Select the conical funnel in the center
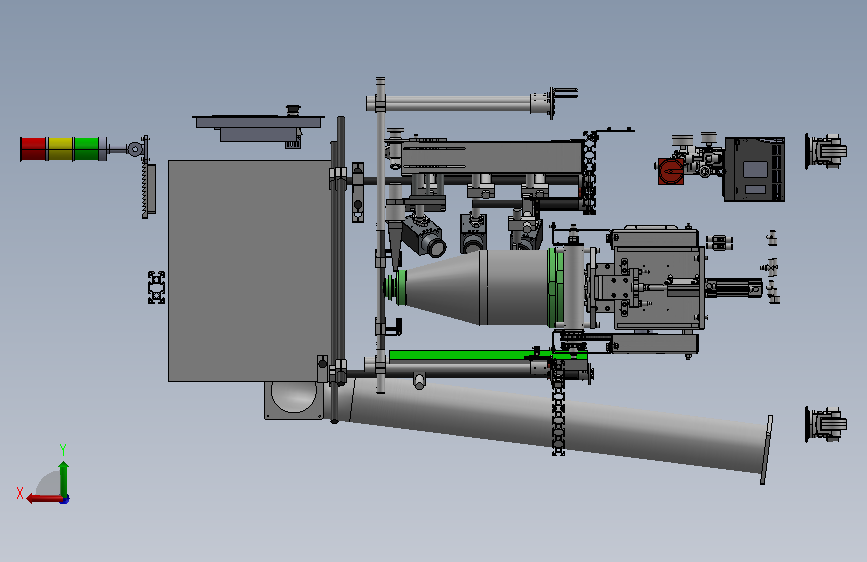The image size is (867, 562). pos(478,287)
